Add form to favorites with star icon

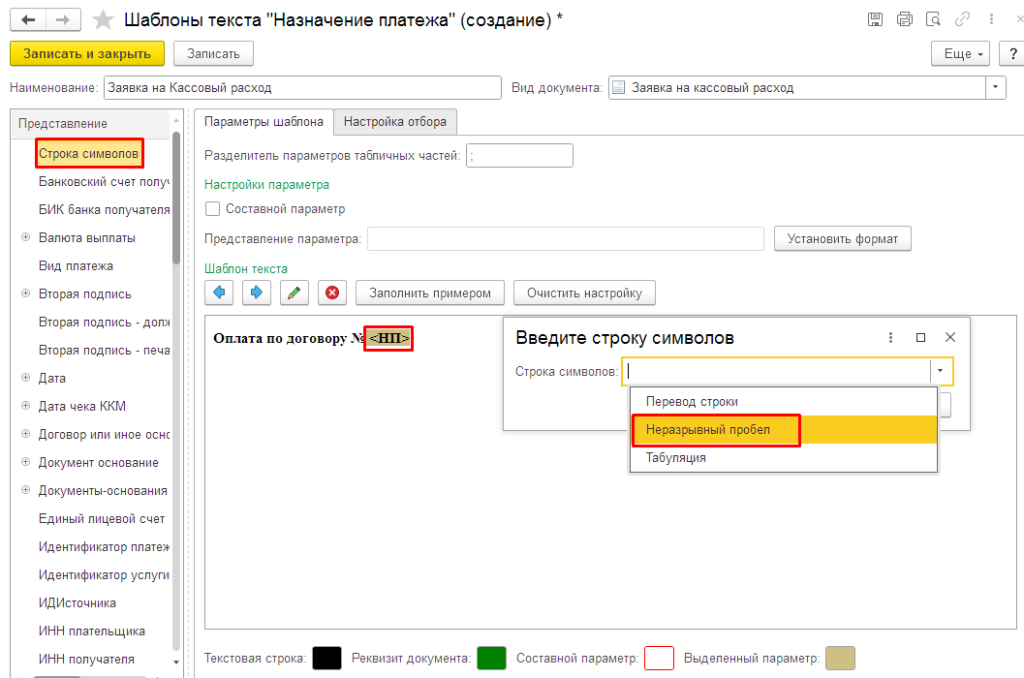click(102, 20)
